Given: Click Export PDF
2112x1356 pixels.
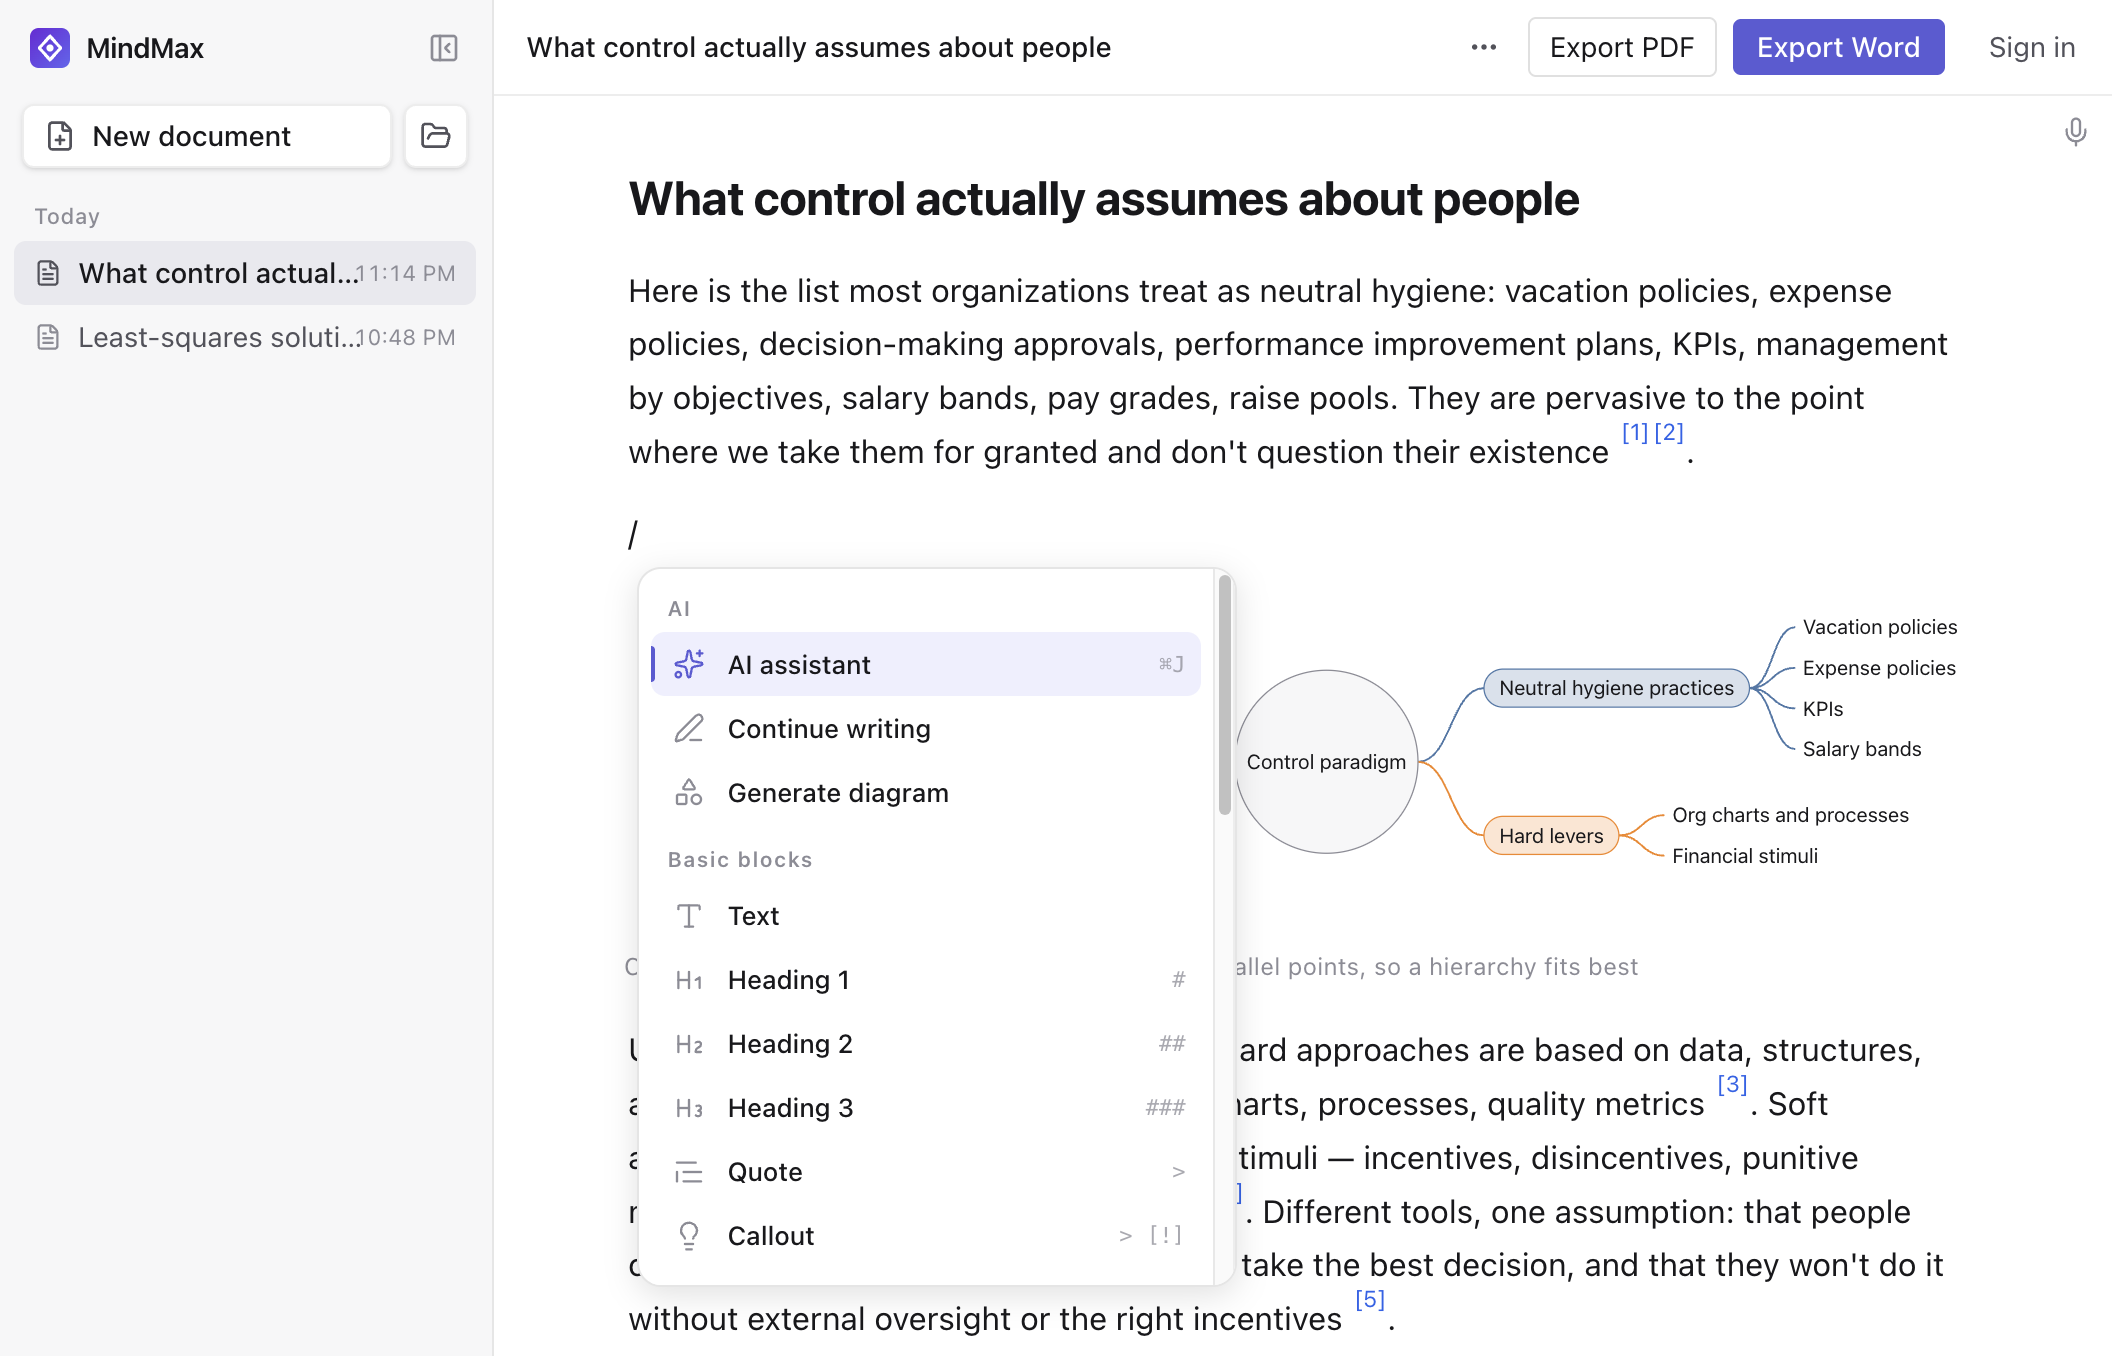Looking at the screenshot, I should [1622, 47].
